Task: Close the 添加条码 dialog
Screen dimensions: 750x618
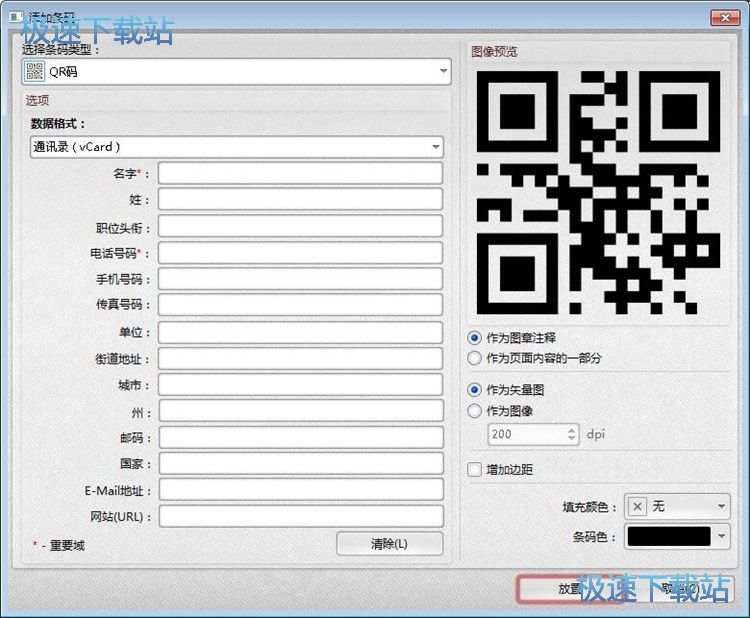Action: click(725, 18)
